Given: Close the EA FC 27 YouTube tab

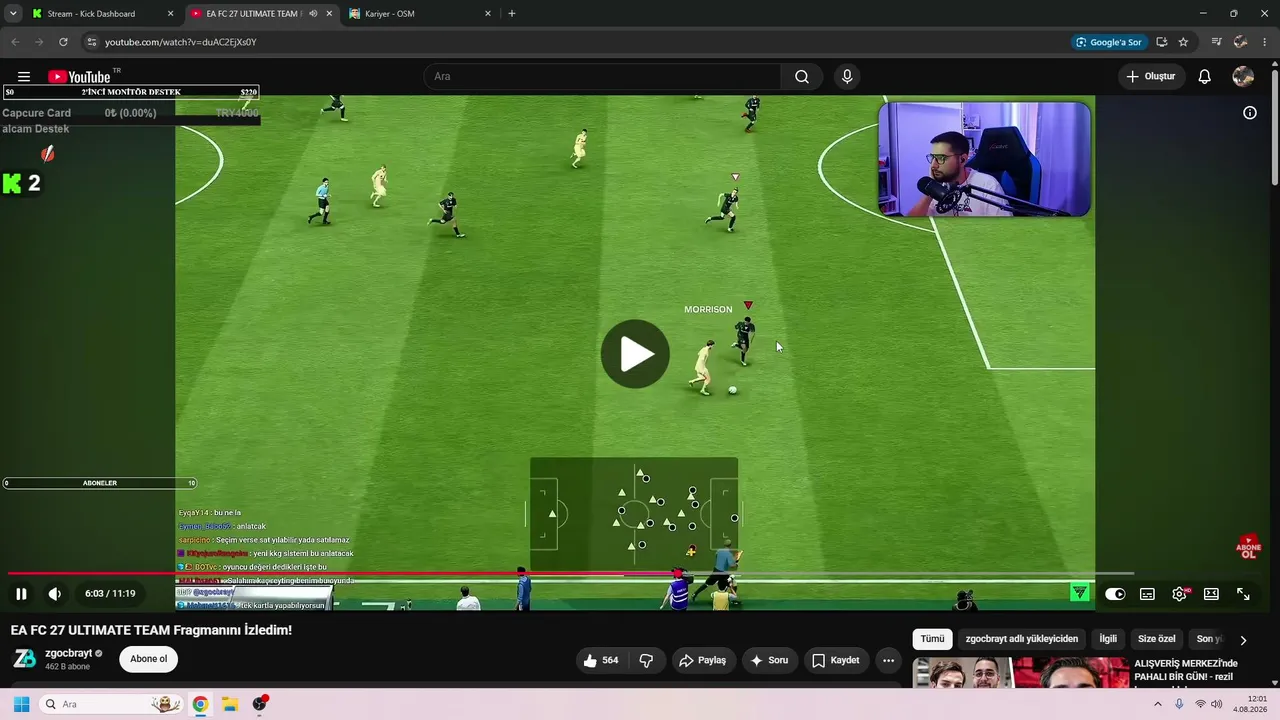Looking at the screenshot, I should [x=329, y=14].
